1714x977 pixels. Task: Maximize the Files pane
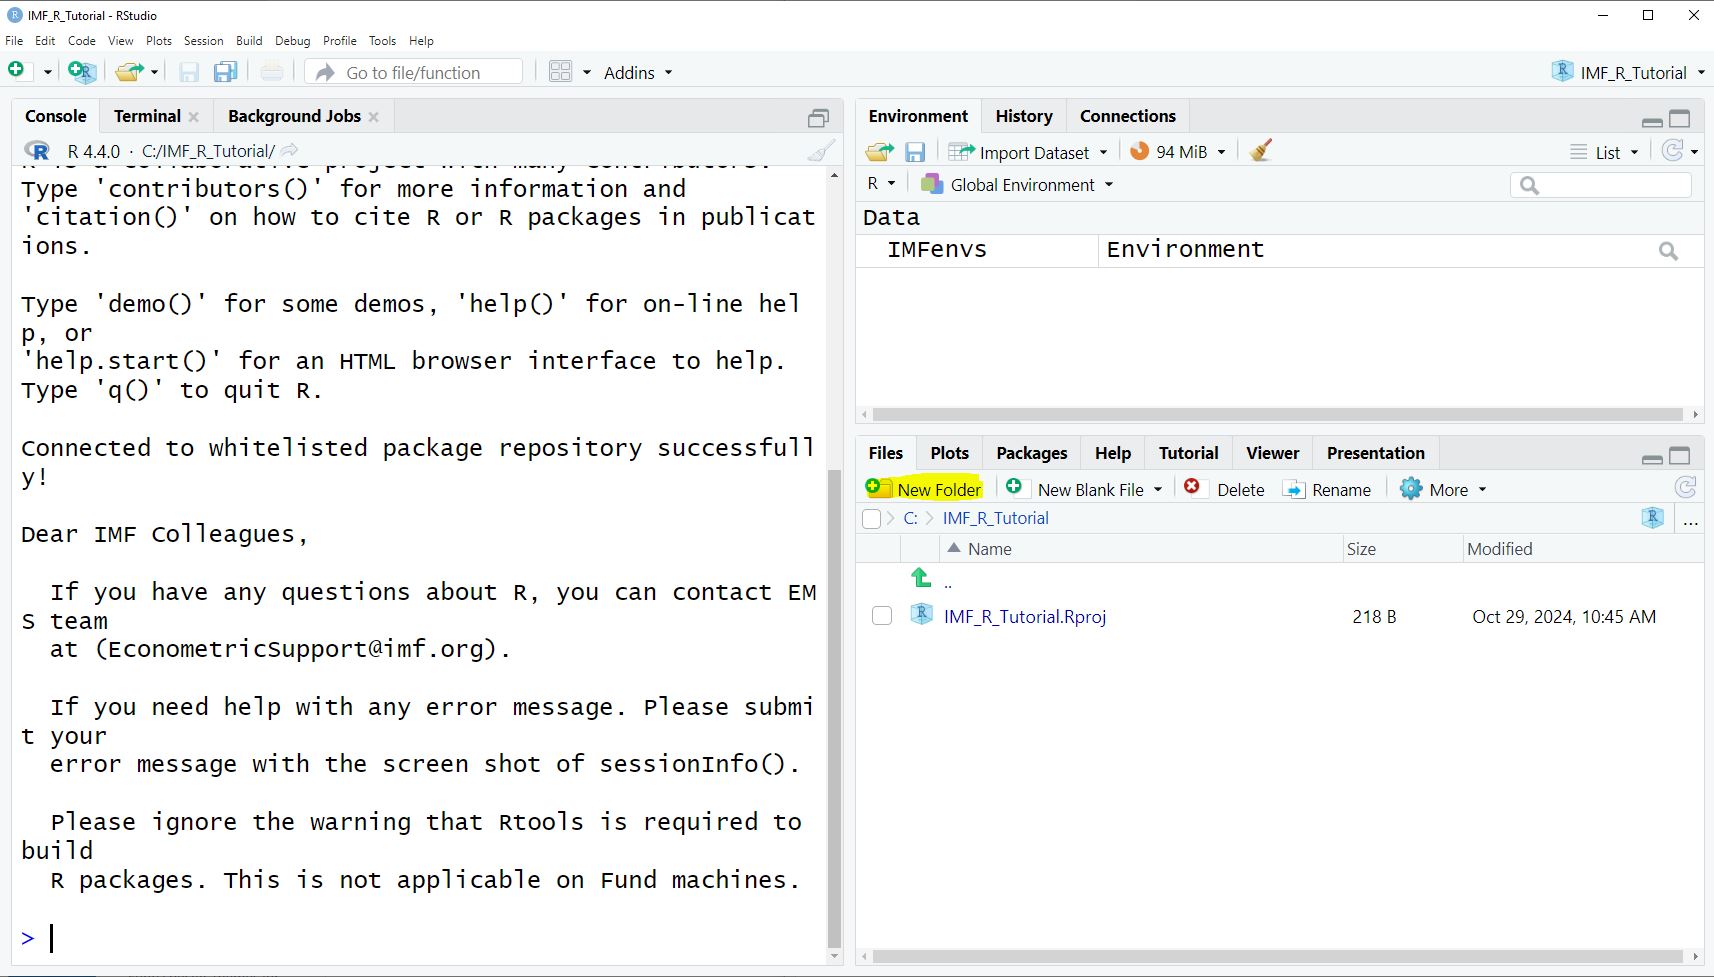[1680, 456]
